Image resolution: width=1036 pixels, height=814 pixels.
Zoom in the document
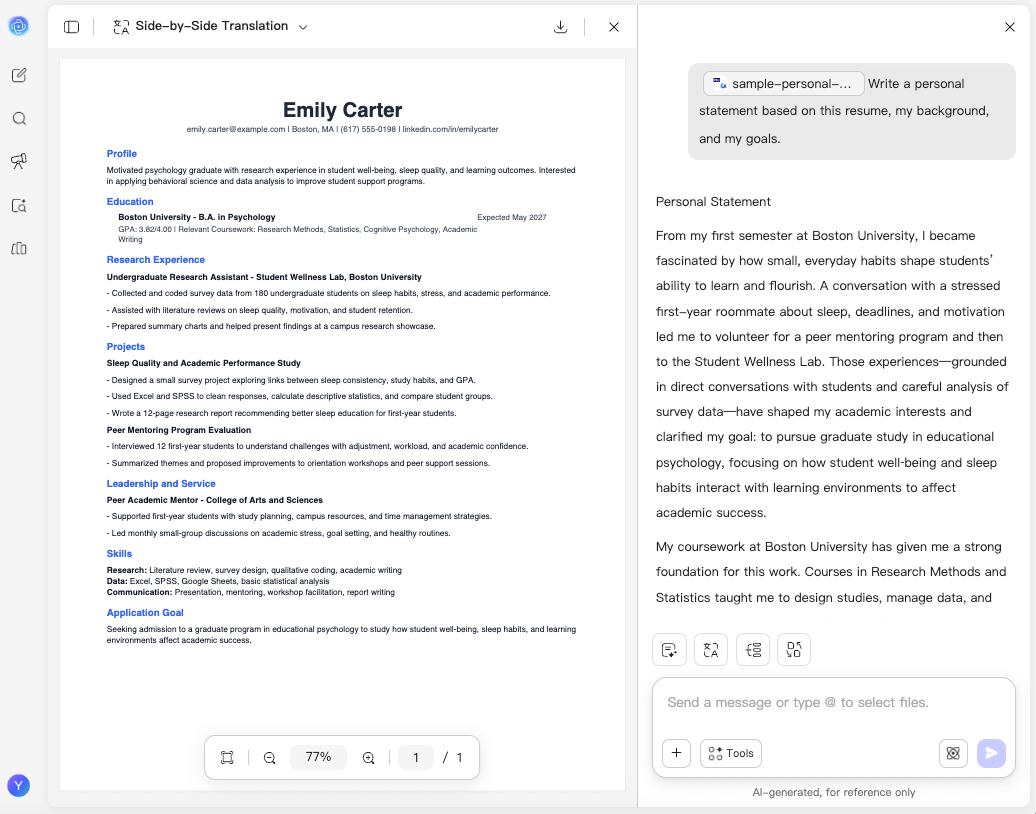(369, 758)
